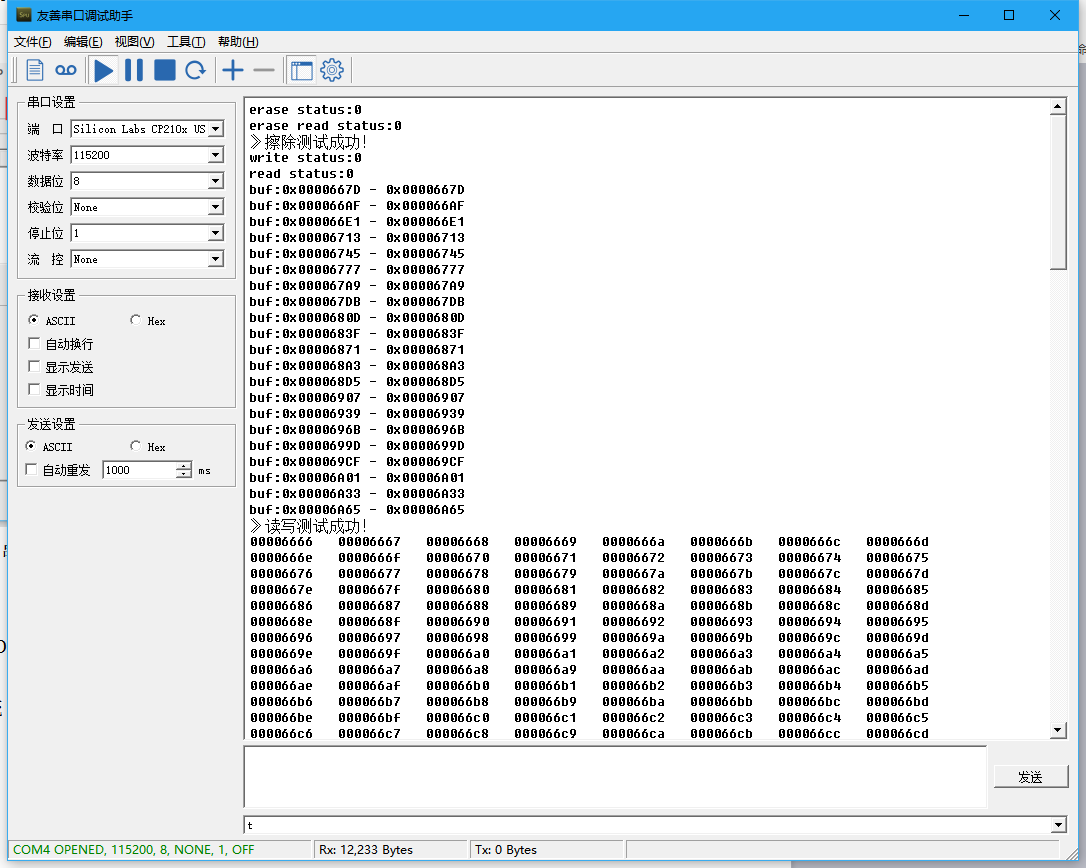Open a new serial session tab
Image resolution: width=1086 pixels, height=868 pixels.
click(x=34, y=70)
